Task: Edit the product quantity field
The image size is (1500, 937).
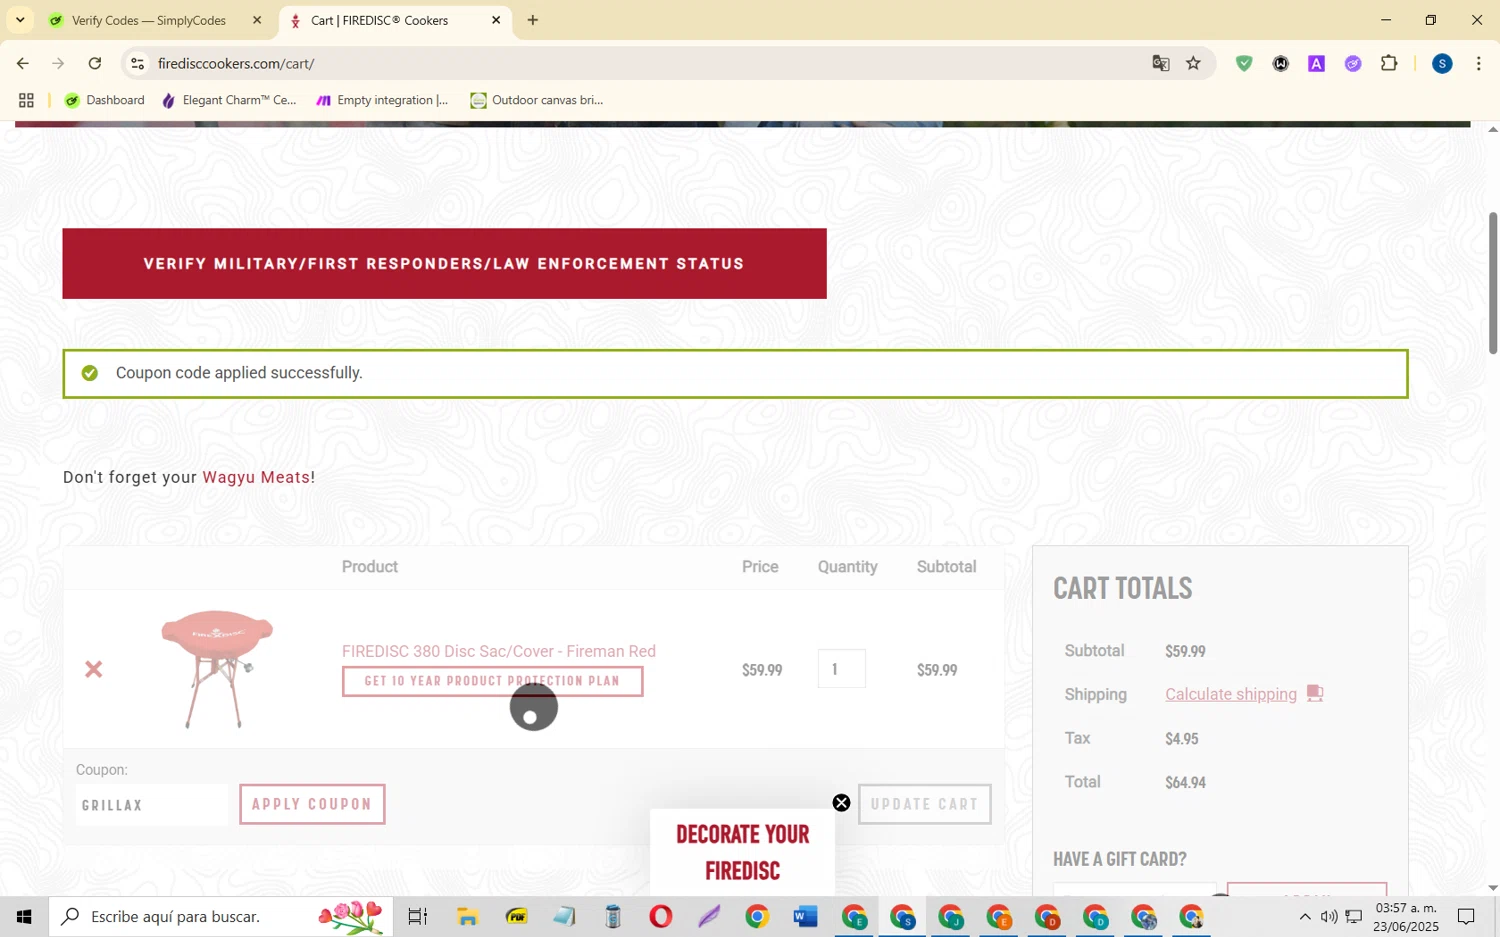Action: (x=841, y=669)
